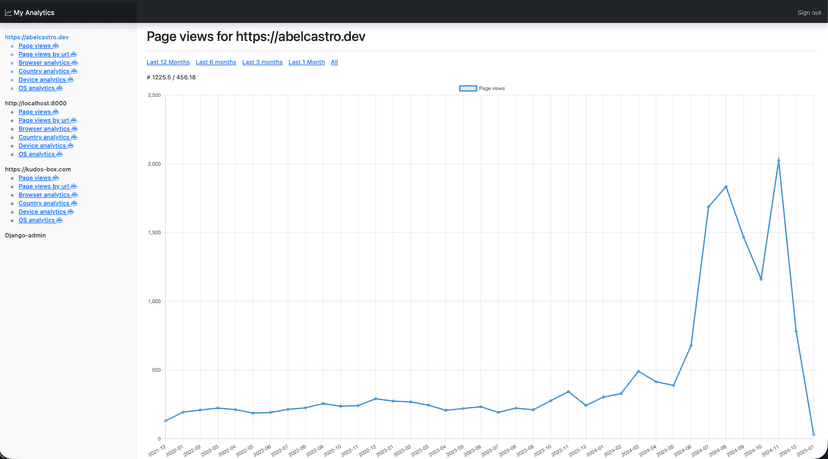Image resolution: width=828 pixels, height=459 pixels.
Task: Click the My Analytics chart logo icon
Action: 8,13
